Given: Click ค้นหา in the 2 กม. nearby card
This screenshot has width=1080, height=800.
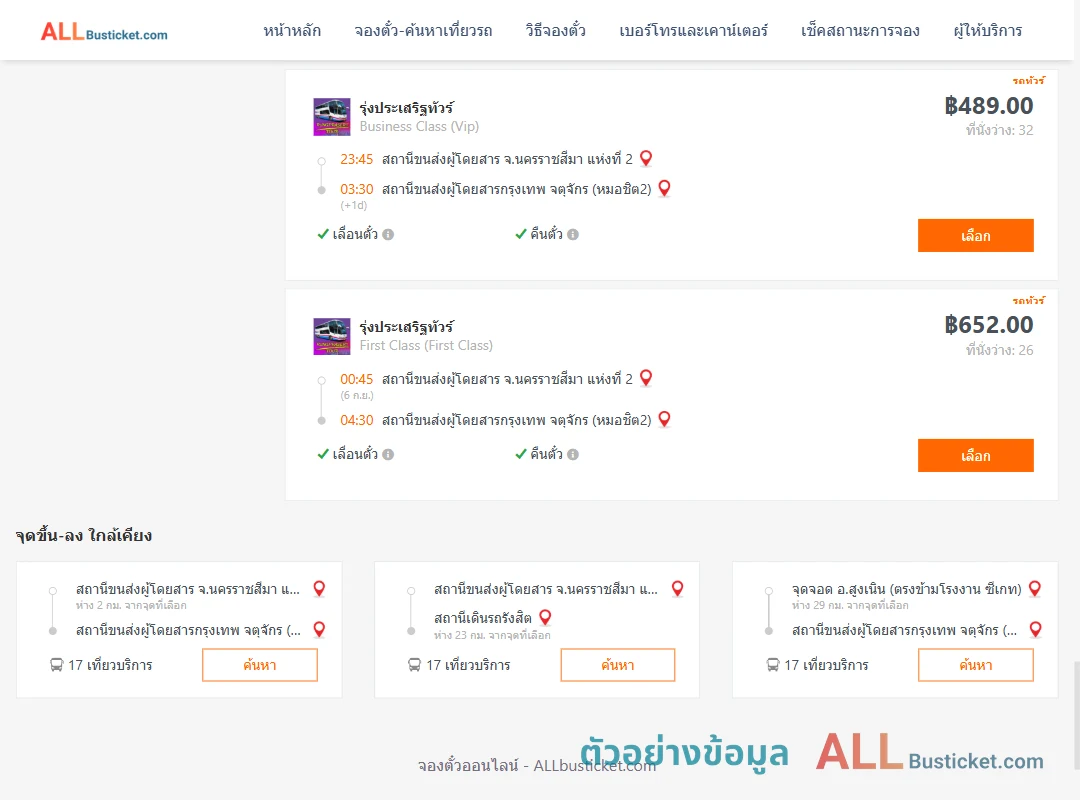Looking at the screenshot, I should pos(260,665).
